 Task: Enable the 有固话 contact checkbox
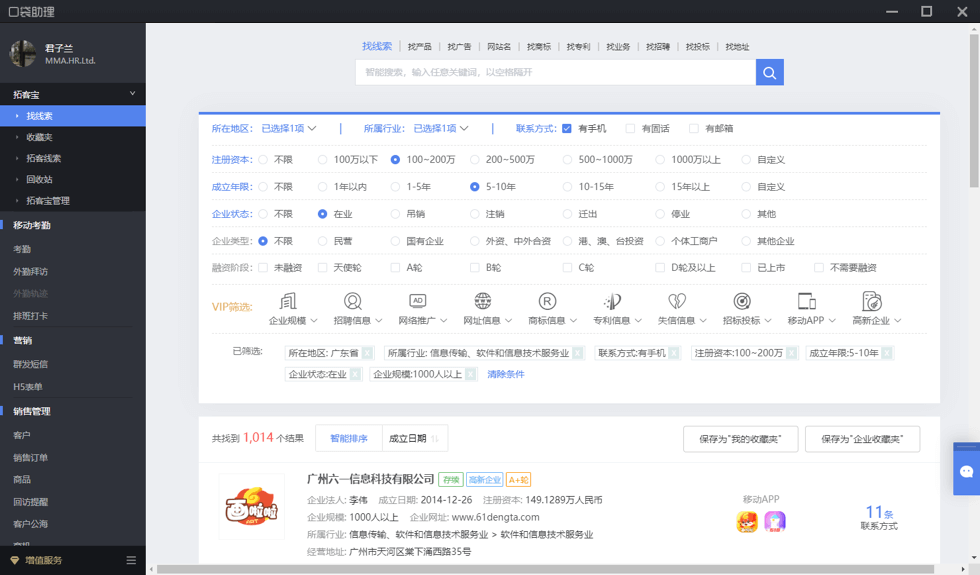click(x=630, y=129)
